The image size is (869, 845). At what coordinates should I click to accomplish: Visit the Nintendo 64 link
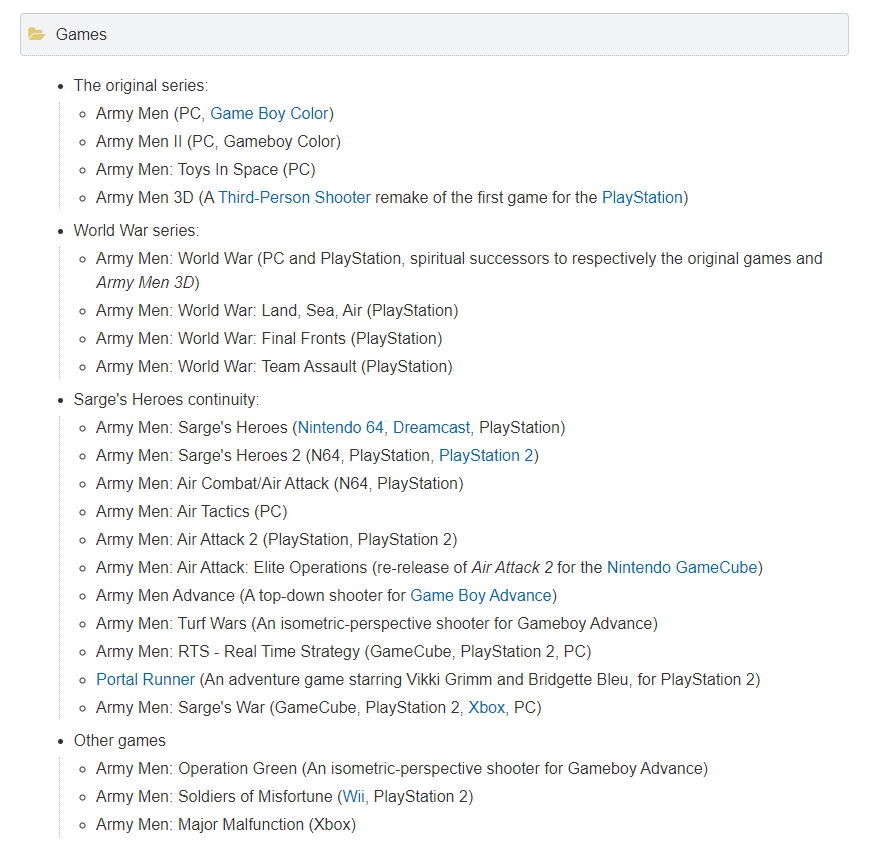click(x=341, y=428)
